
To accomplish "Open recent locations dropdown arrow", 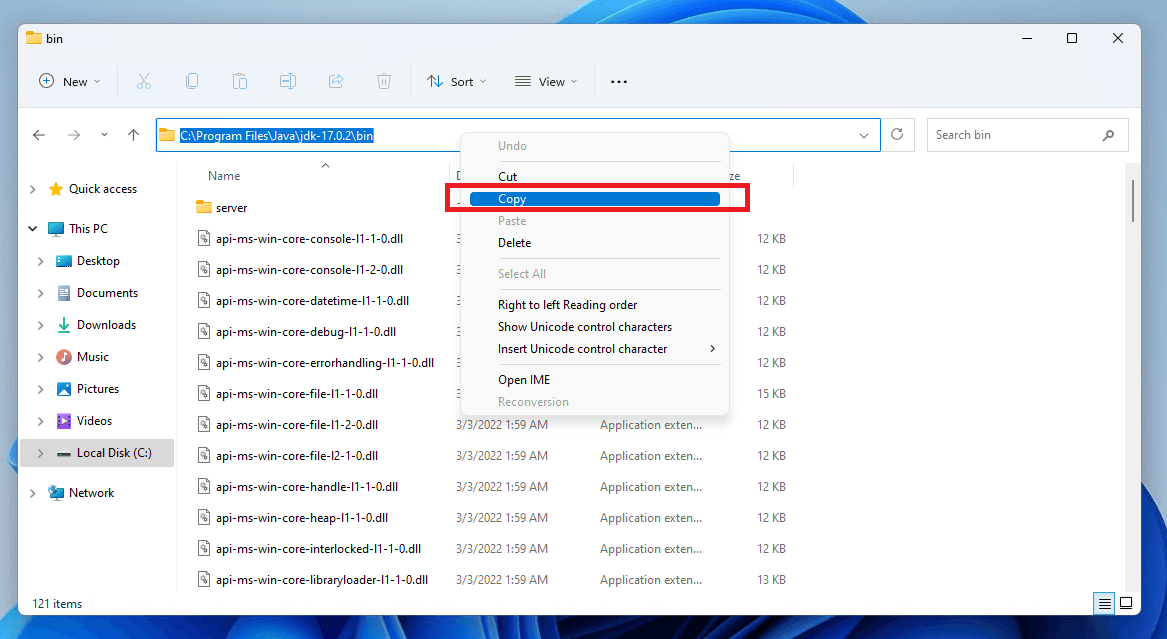I will (104, 135).
